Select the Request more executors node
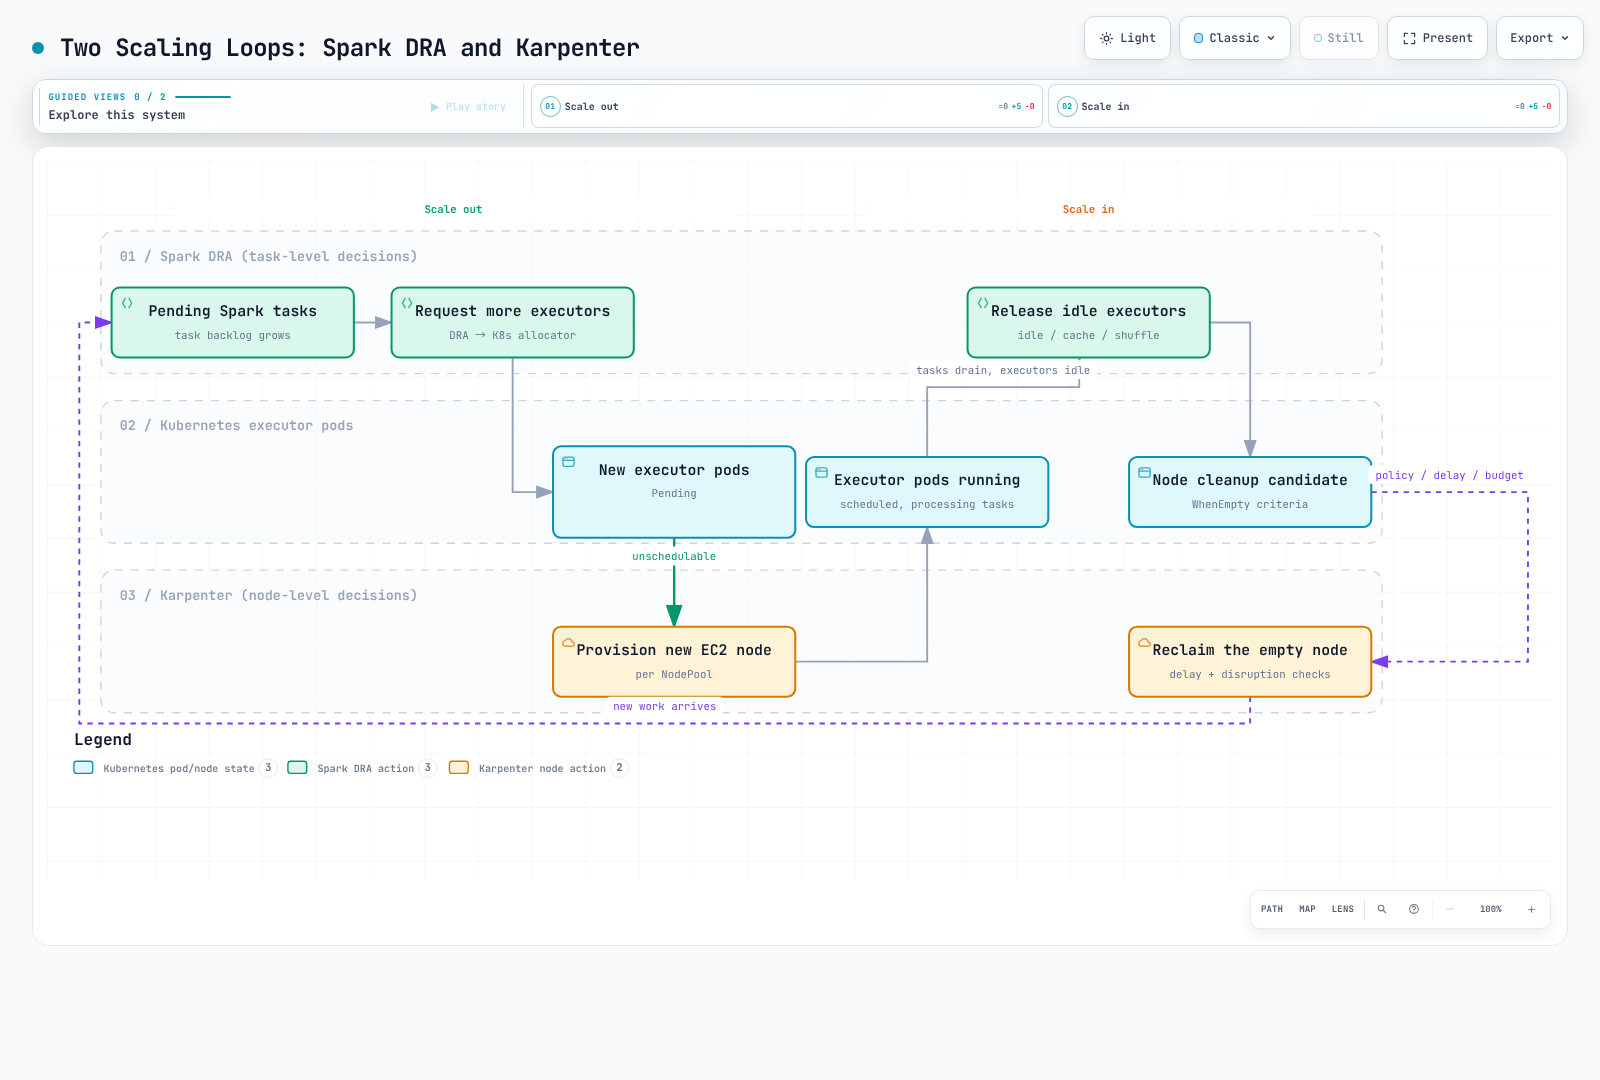Screen dimensions: 1600x1080 (512, 322)
